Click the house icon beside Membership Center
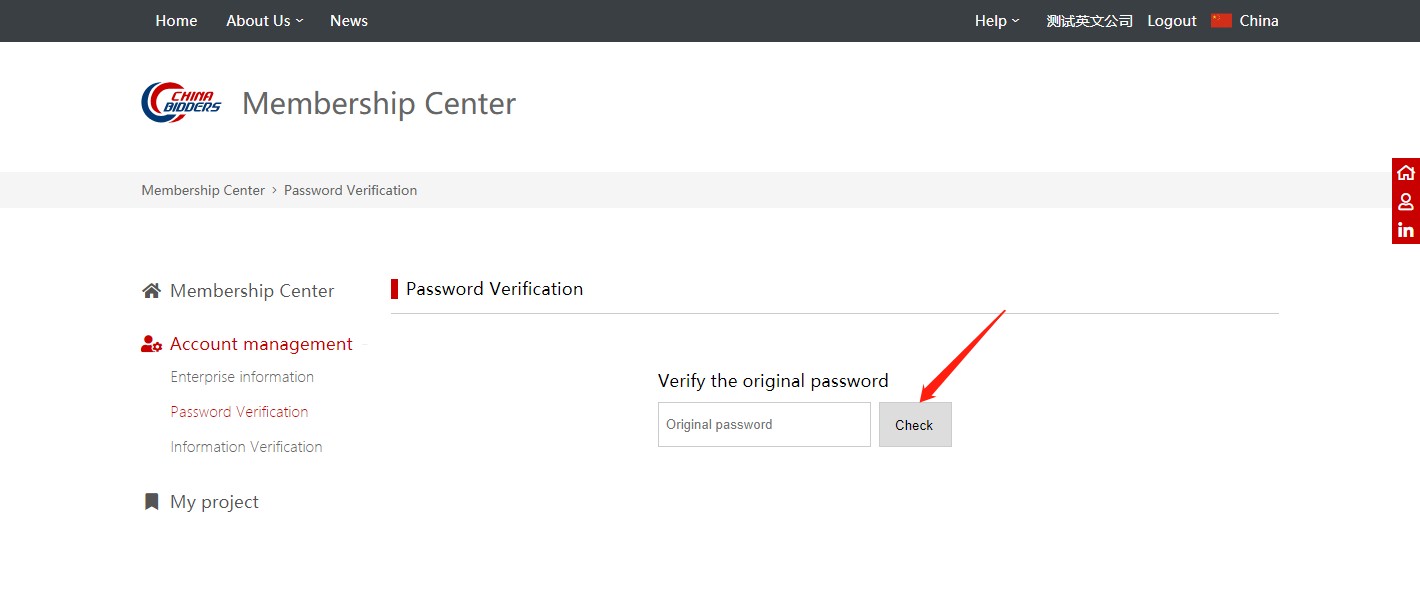 (151, 291)
